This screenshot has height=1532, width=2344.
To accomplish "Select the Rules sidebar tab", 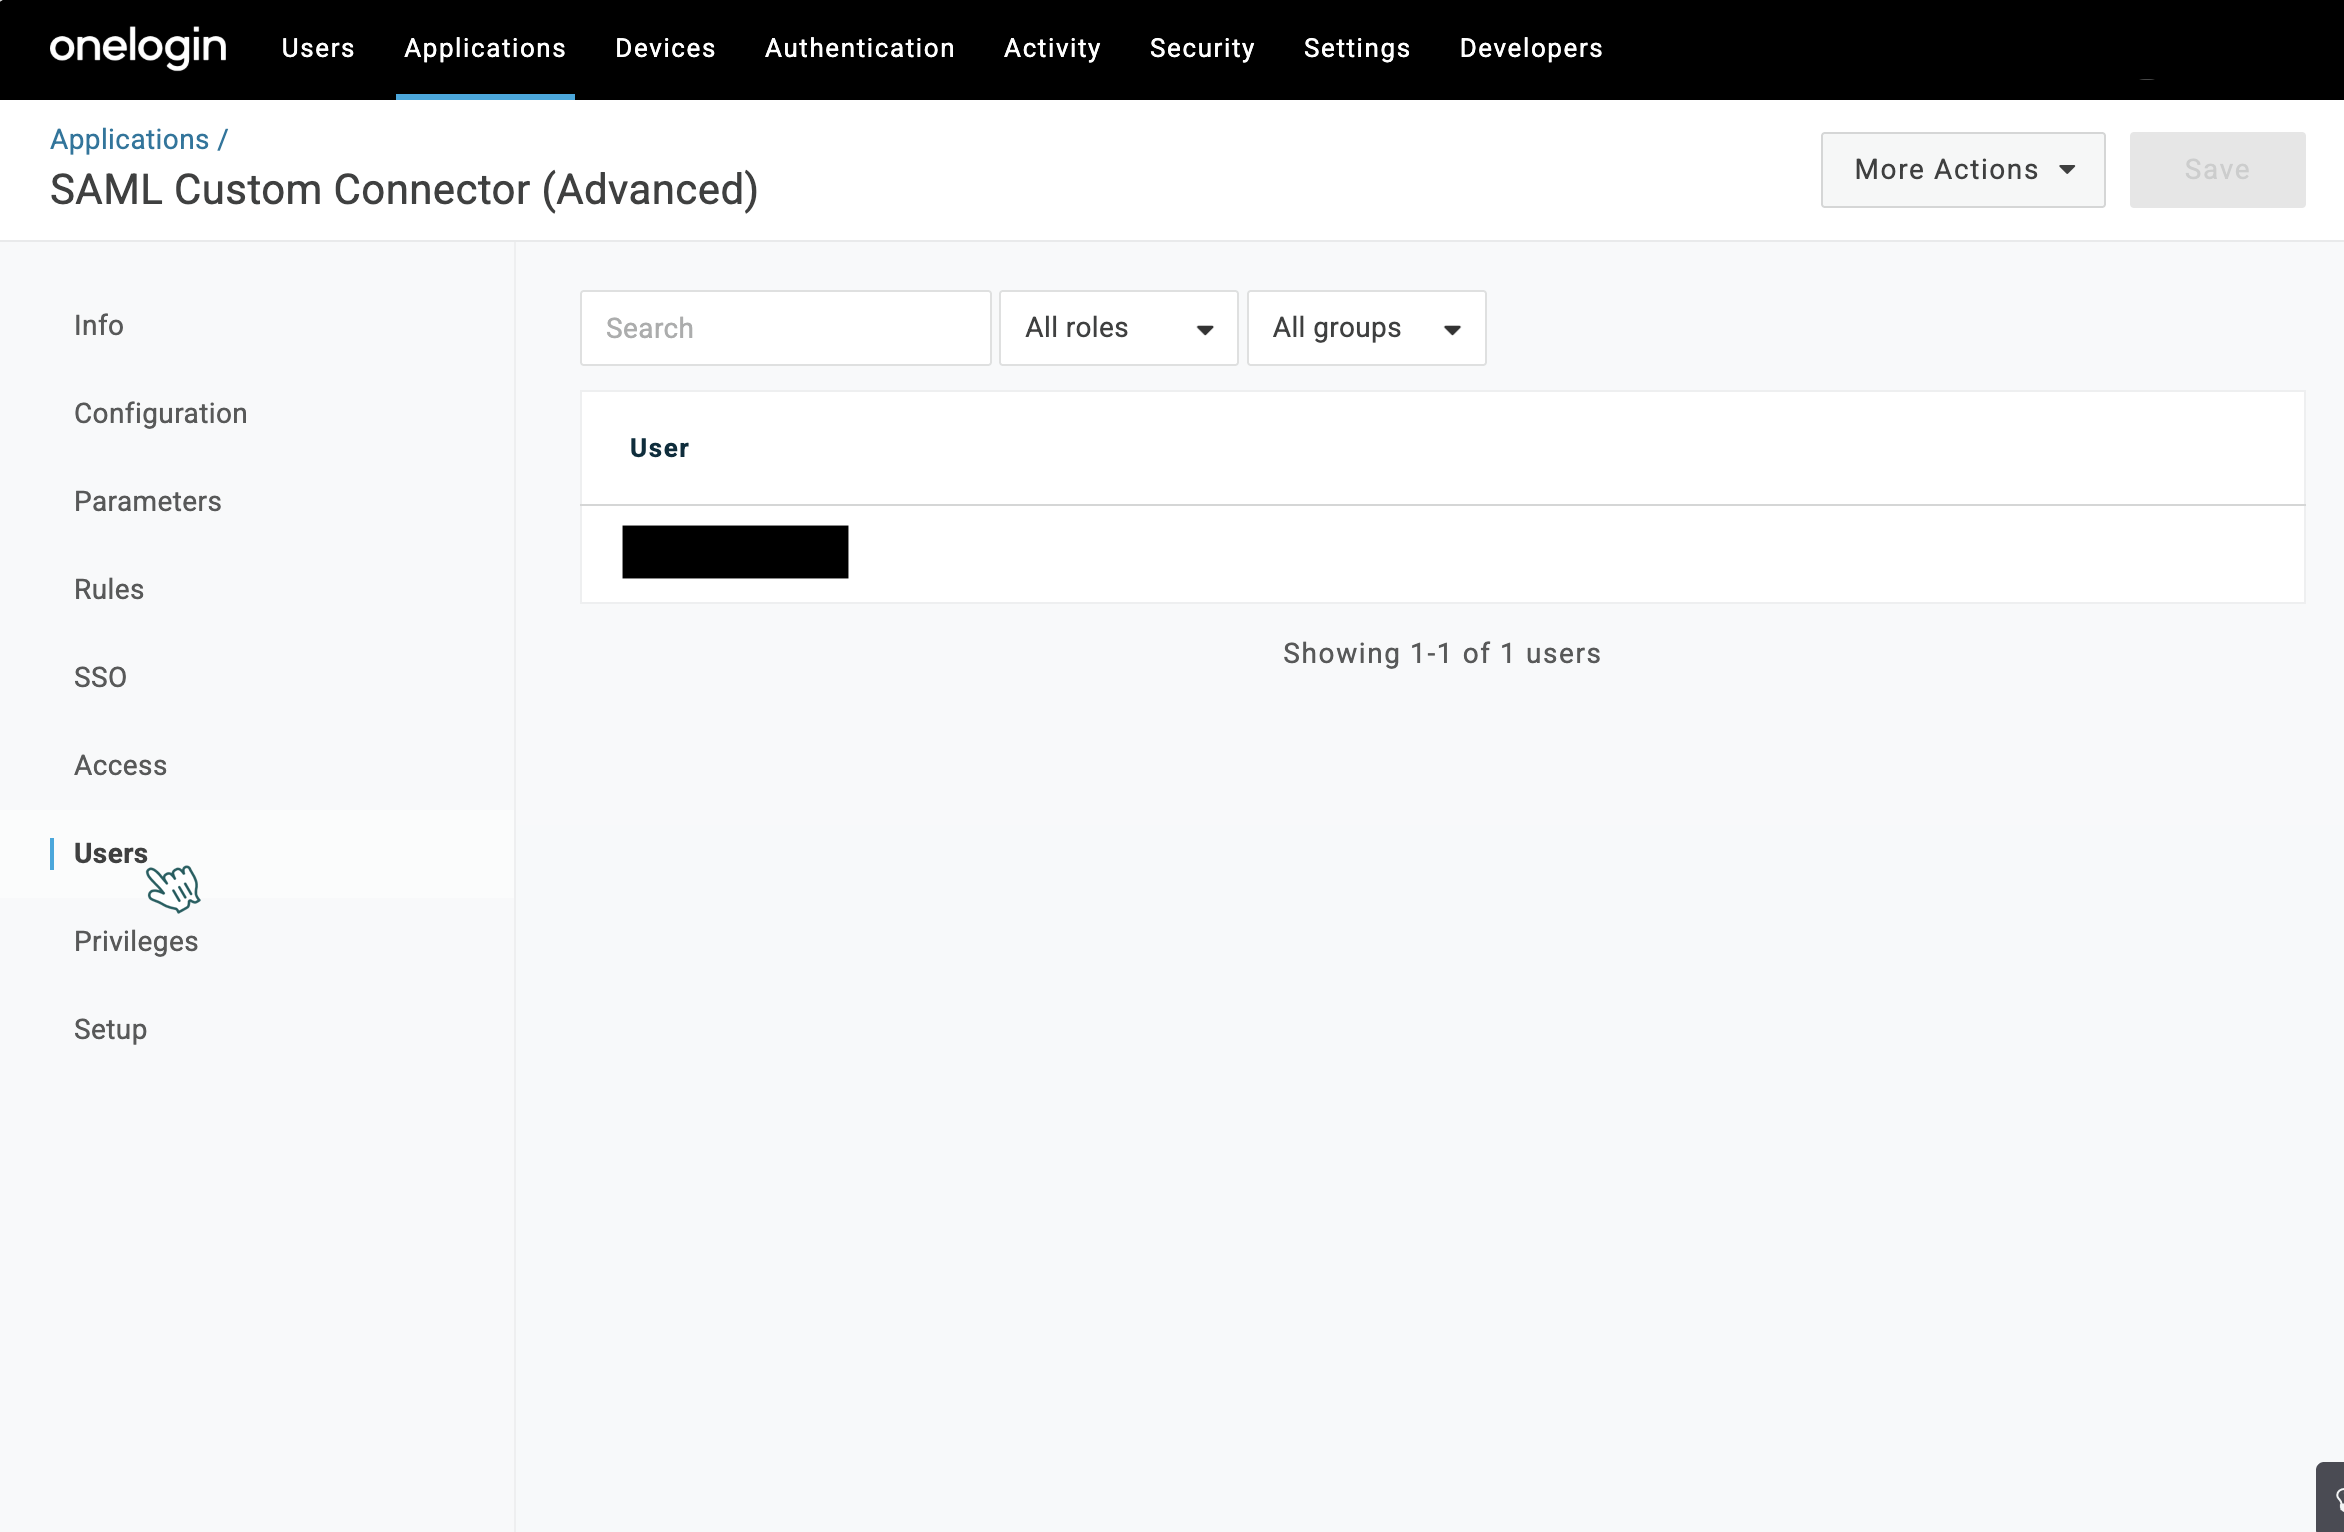I will (x=109, y=590).
